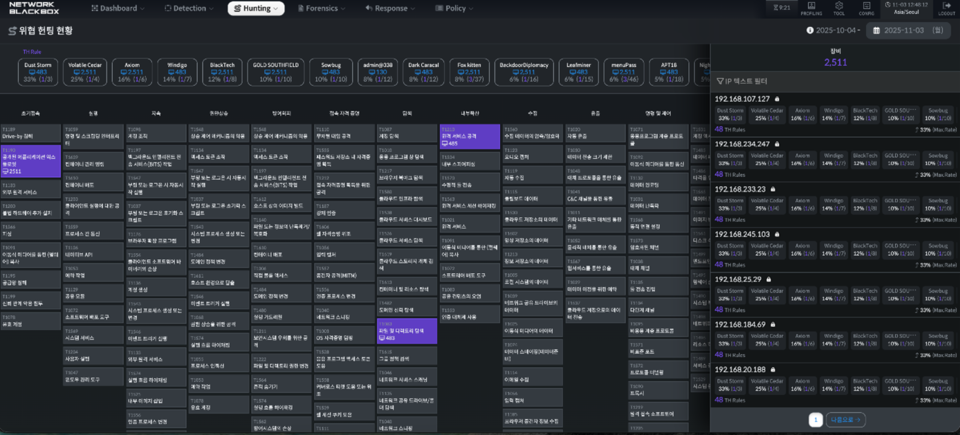Image resolution: width=960 pixels, height=435 pixels.
Task: Expand the Dashboard menu dropdown
Action: coord(119,8)
